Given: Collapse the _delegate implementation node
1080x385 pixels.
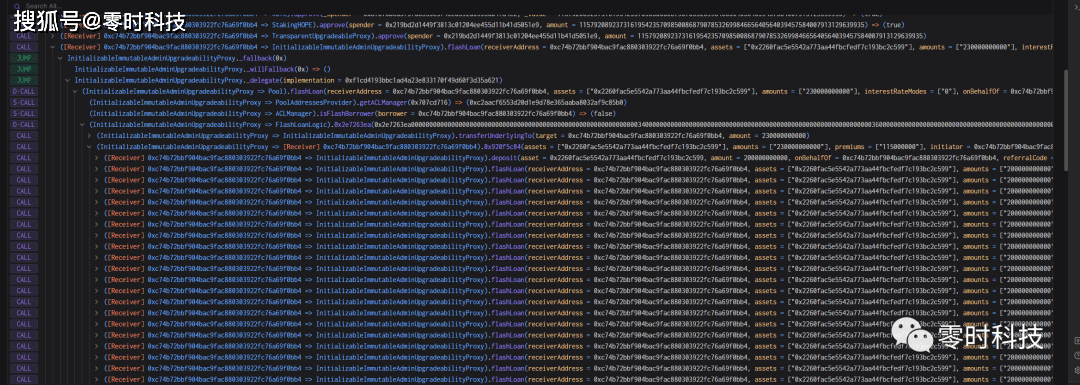Looking at the screenshot, I should pyautogui.click(x=68, y=80).
